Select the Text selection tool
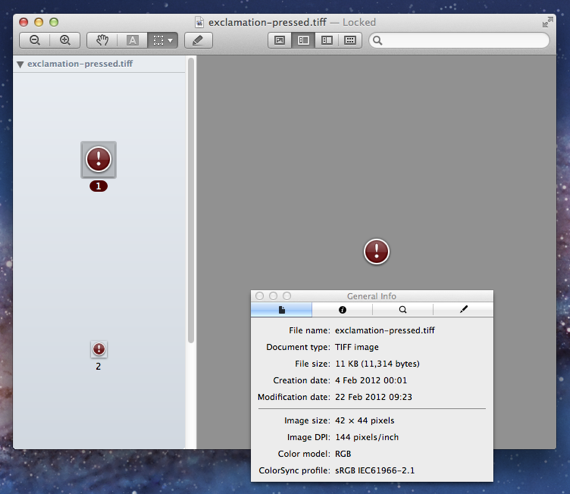 (x=132, y=40)
